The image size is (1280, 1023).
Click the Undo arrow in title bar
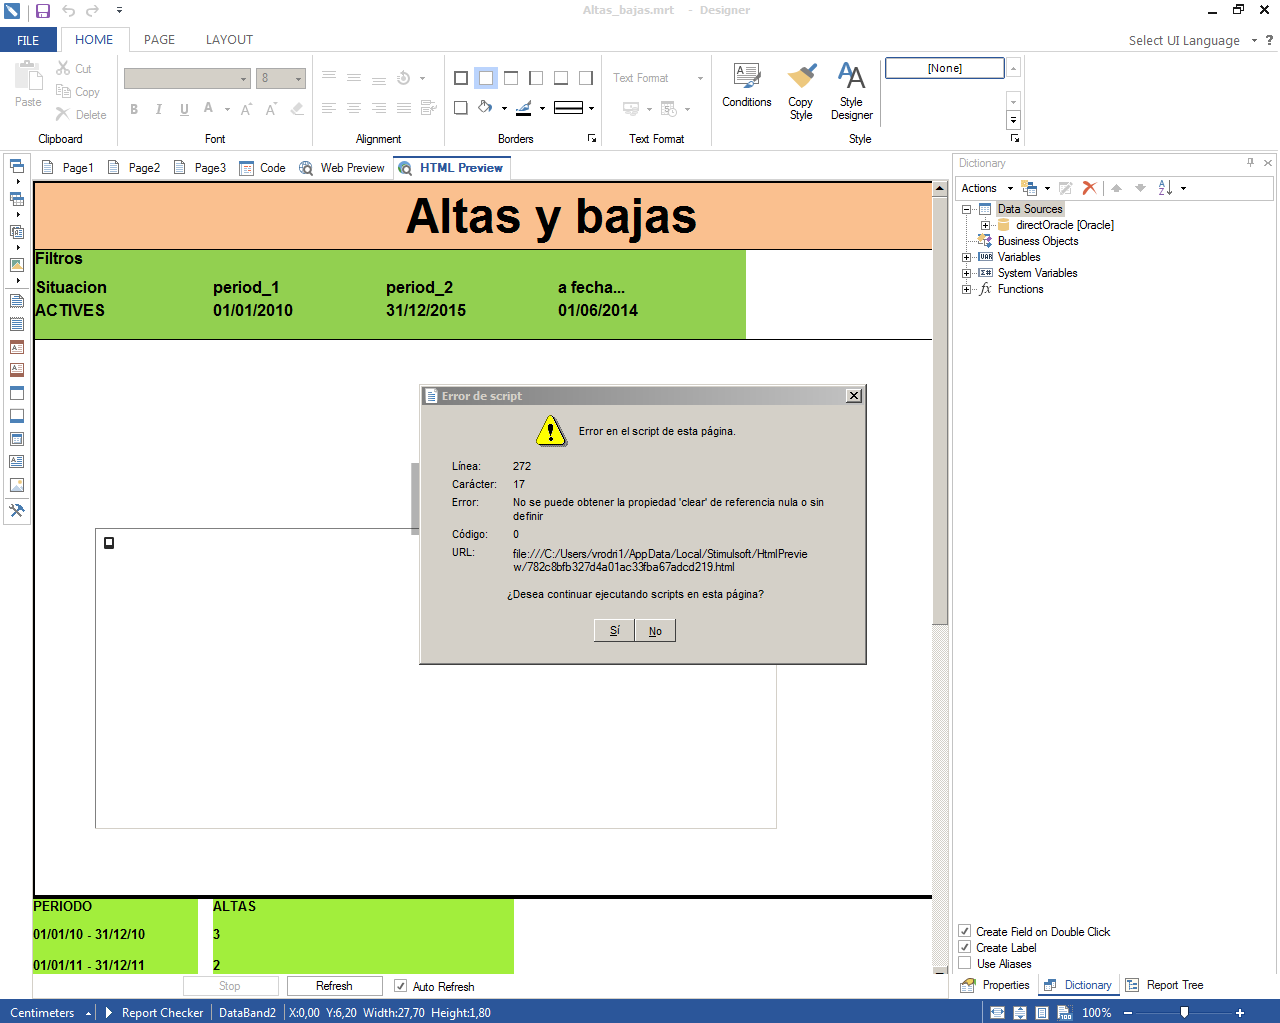tap(69, 11)
